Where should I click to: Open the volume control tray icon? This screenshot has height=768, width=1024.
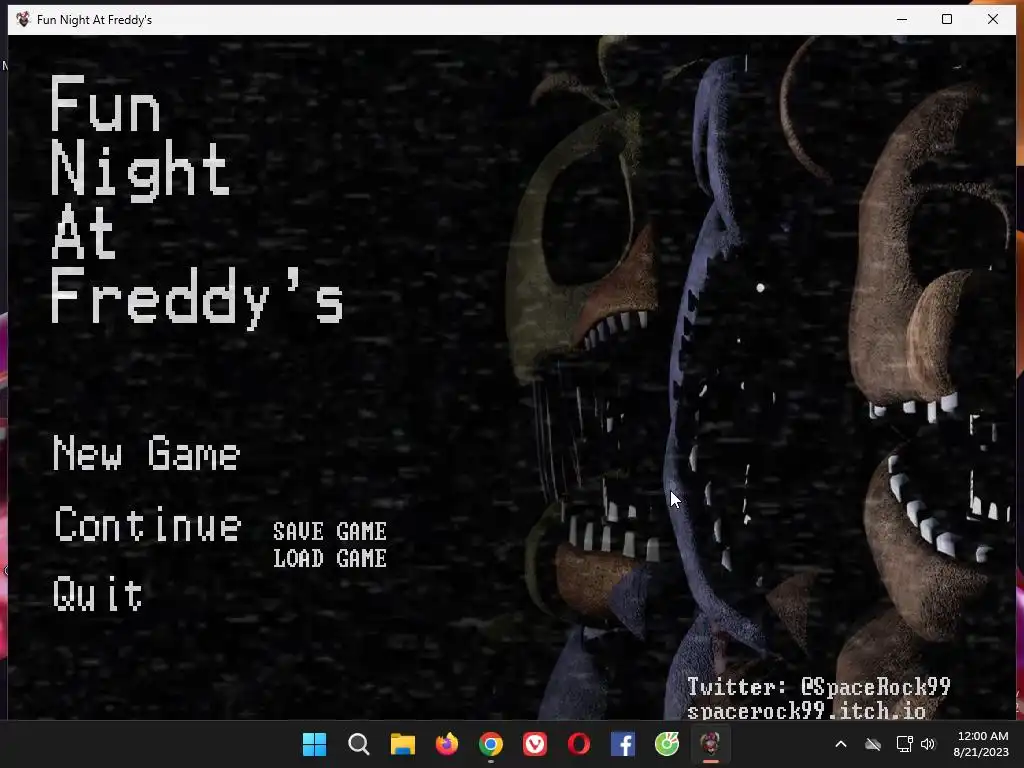(x=928, y=744)
